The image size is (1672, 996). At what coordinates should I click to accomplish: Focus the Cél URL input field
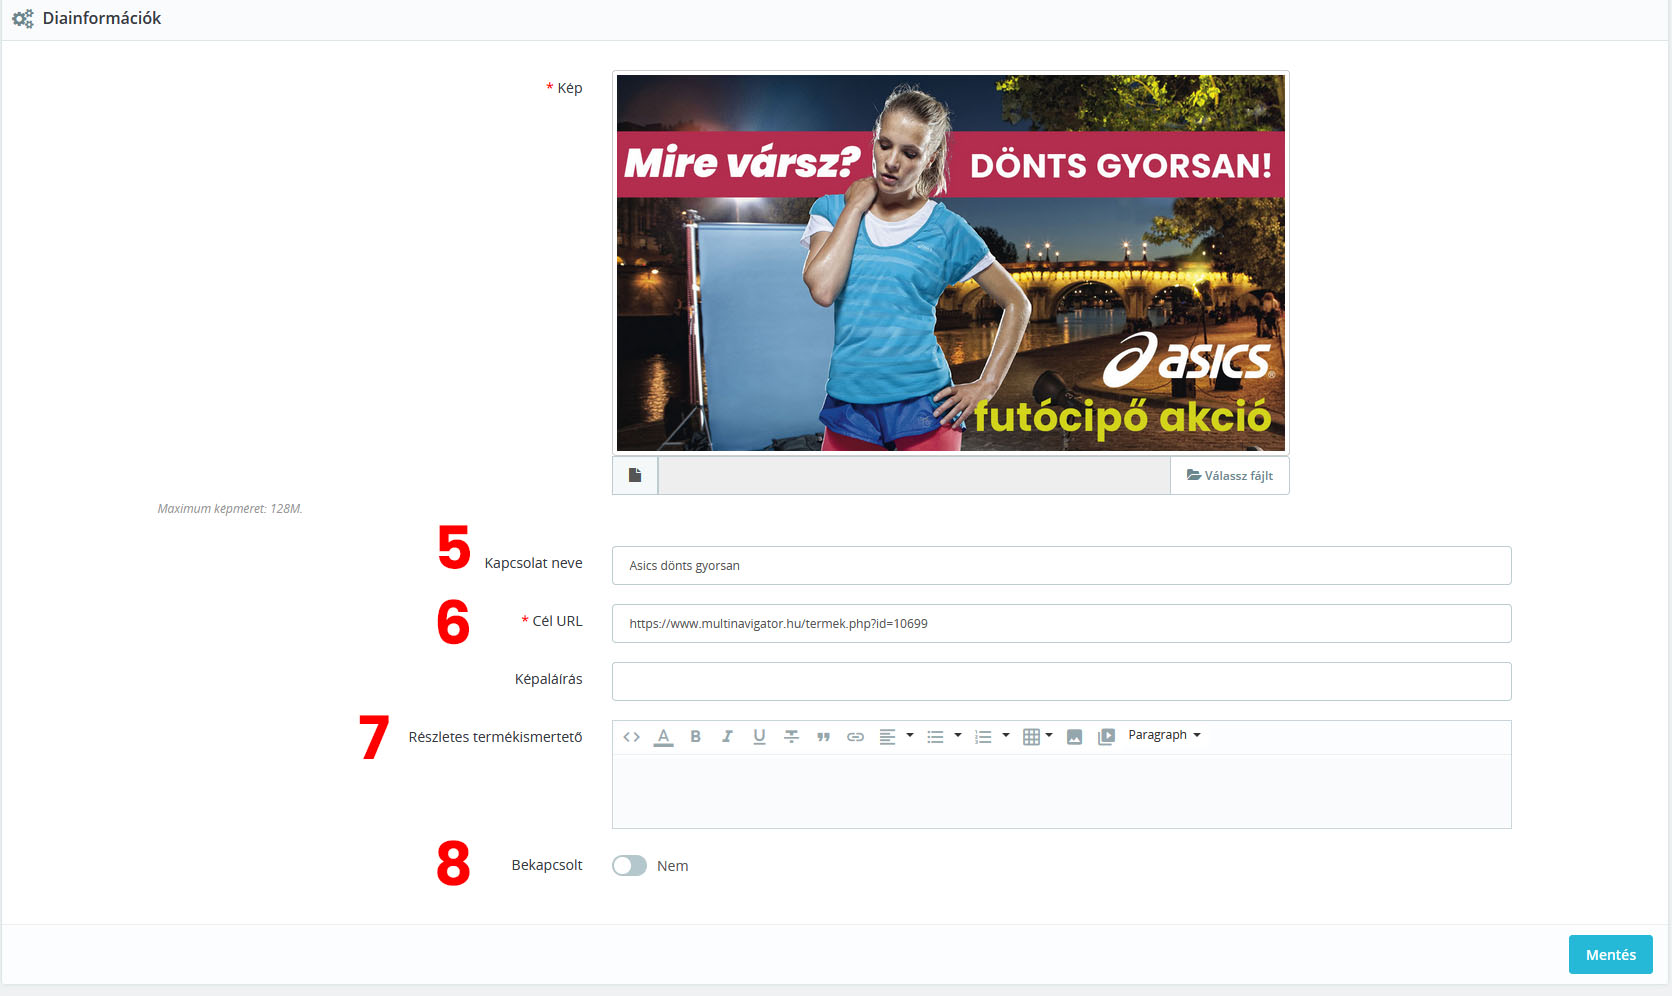[x=1061, y=623]
